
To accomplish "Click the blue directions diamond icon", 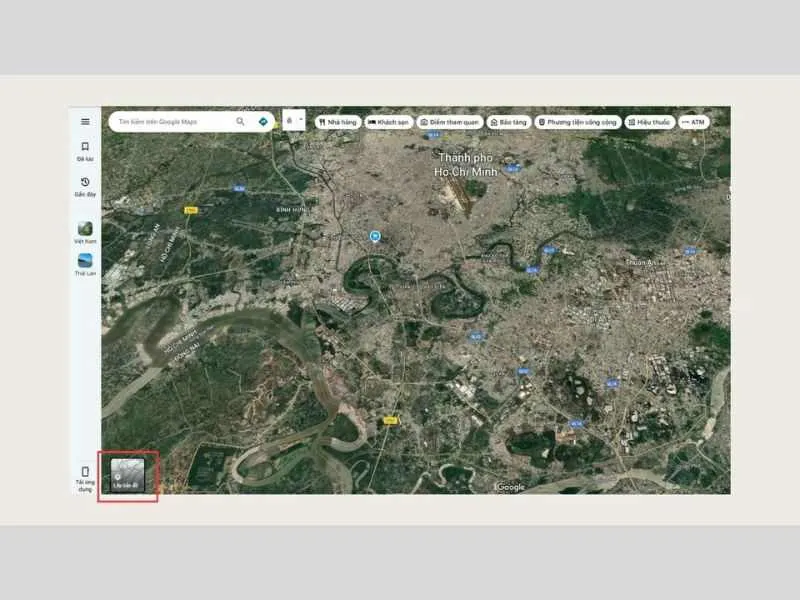I will (x=263, y=121).
